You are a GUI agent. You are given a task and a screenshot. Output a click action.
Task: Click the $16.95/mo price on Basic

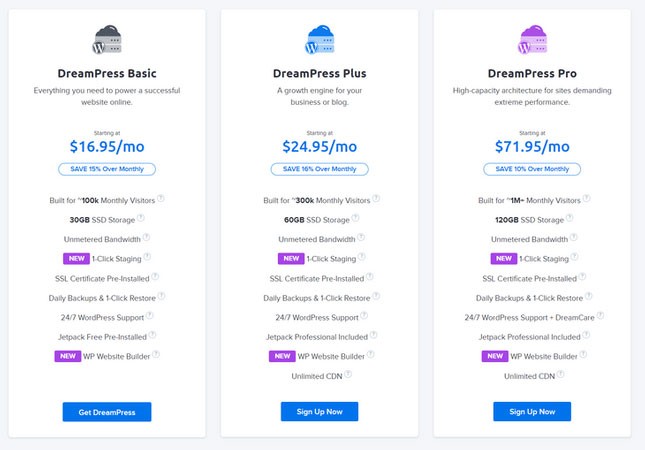(106, 145)
